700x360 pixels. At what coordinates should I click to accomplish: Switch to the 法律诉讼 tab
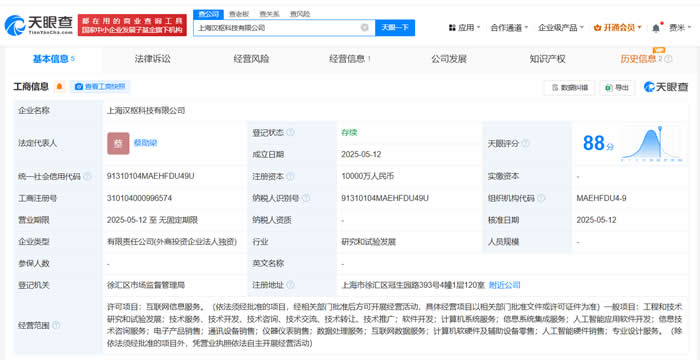pos(153,59)
